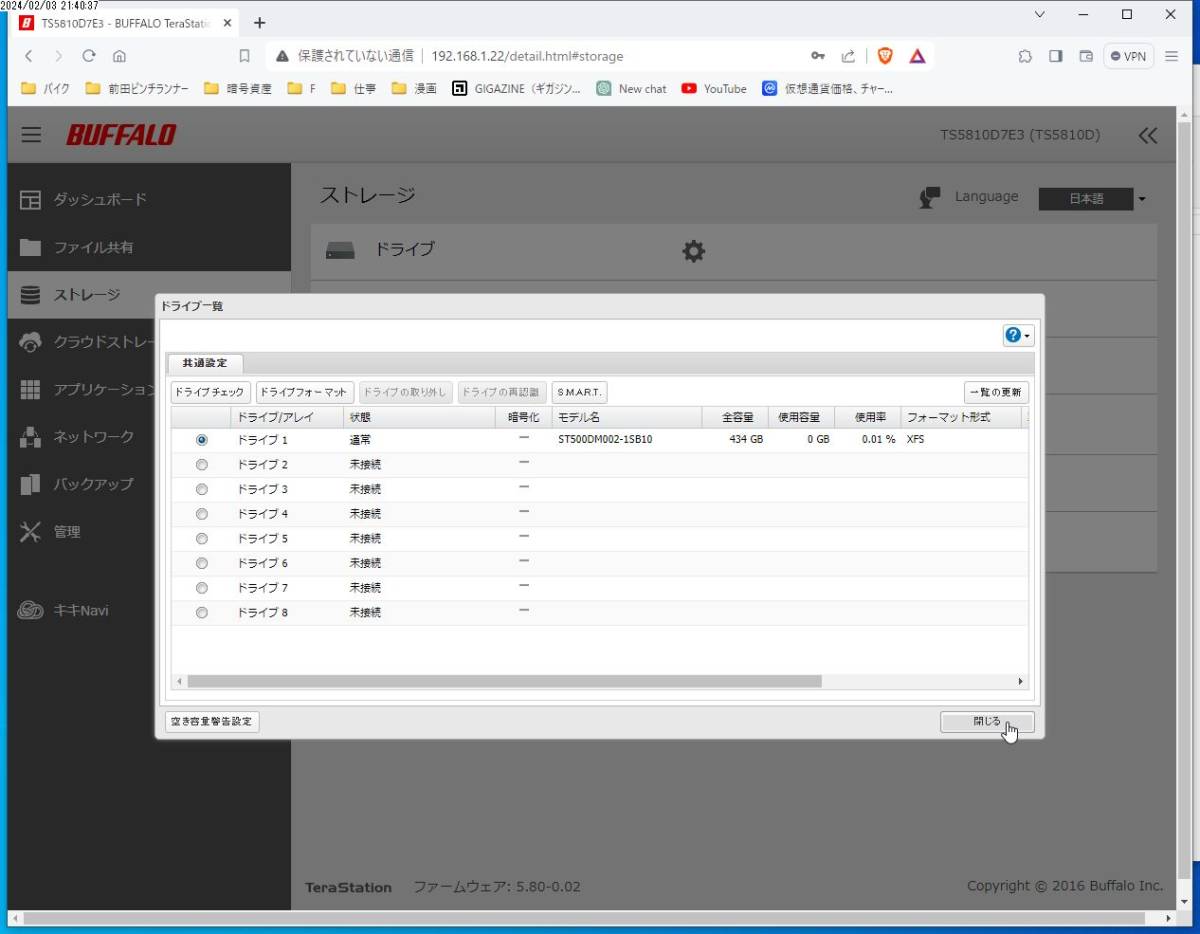Open browser tab search chevron in title bar
Viewport: 1200px width, 934px height.
point(1039,14)
